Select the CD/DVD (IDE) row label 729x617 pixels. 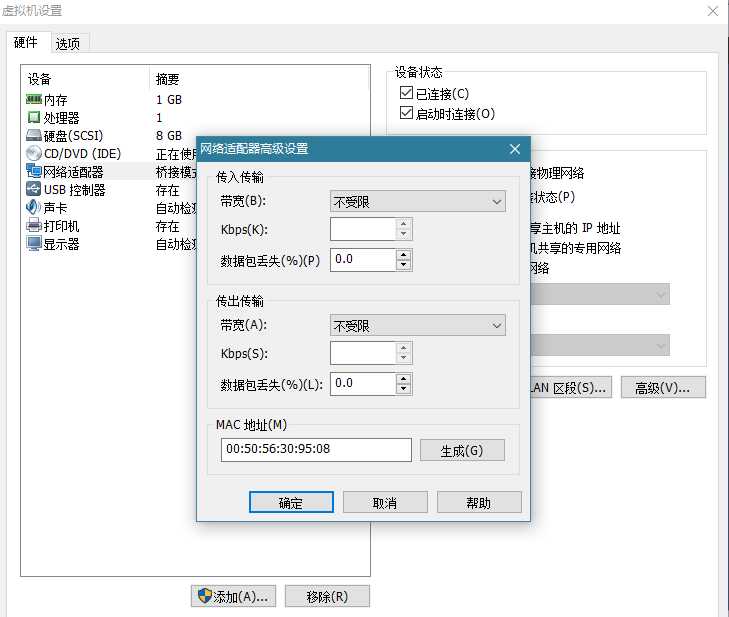click(82, 154)
